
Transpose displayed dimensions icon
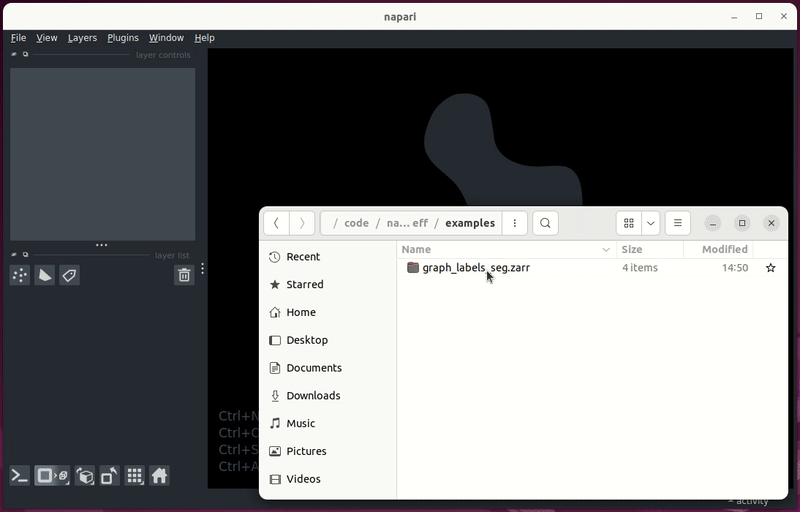(110, 476)
